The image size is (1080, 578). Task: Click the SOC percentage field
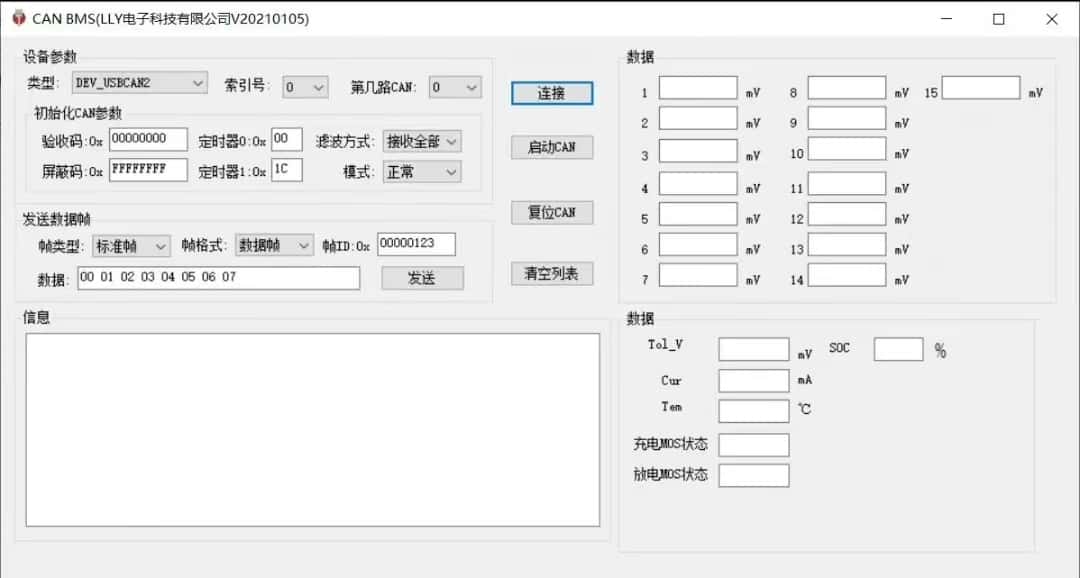click(x=898, y=349)
